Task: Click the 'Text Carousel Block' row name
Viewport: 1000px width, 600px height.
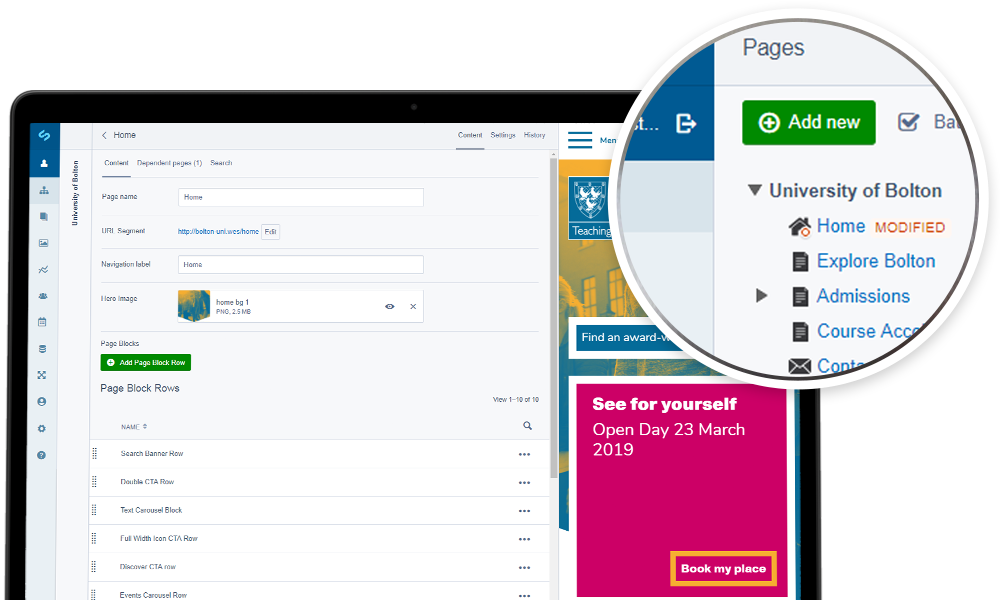Action: [151, 510]
